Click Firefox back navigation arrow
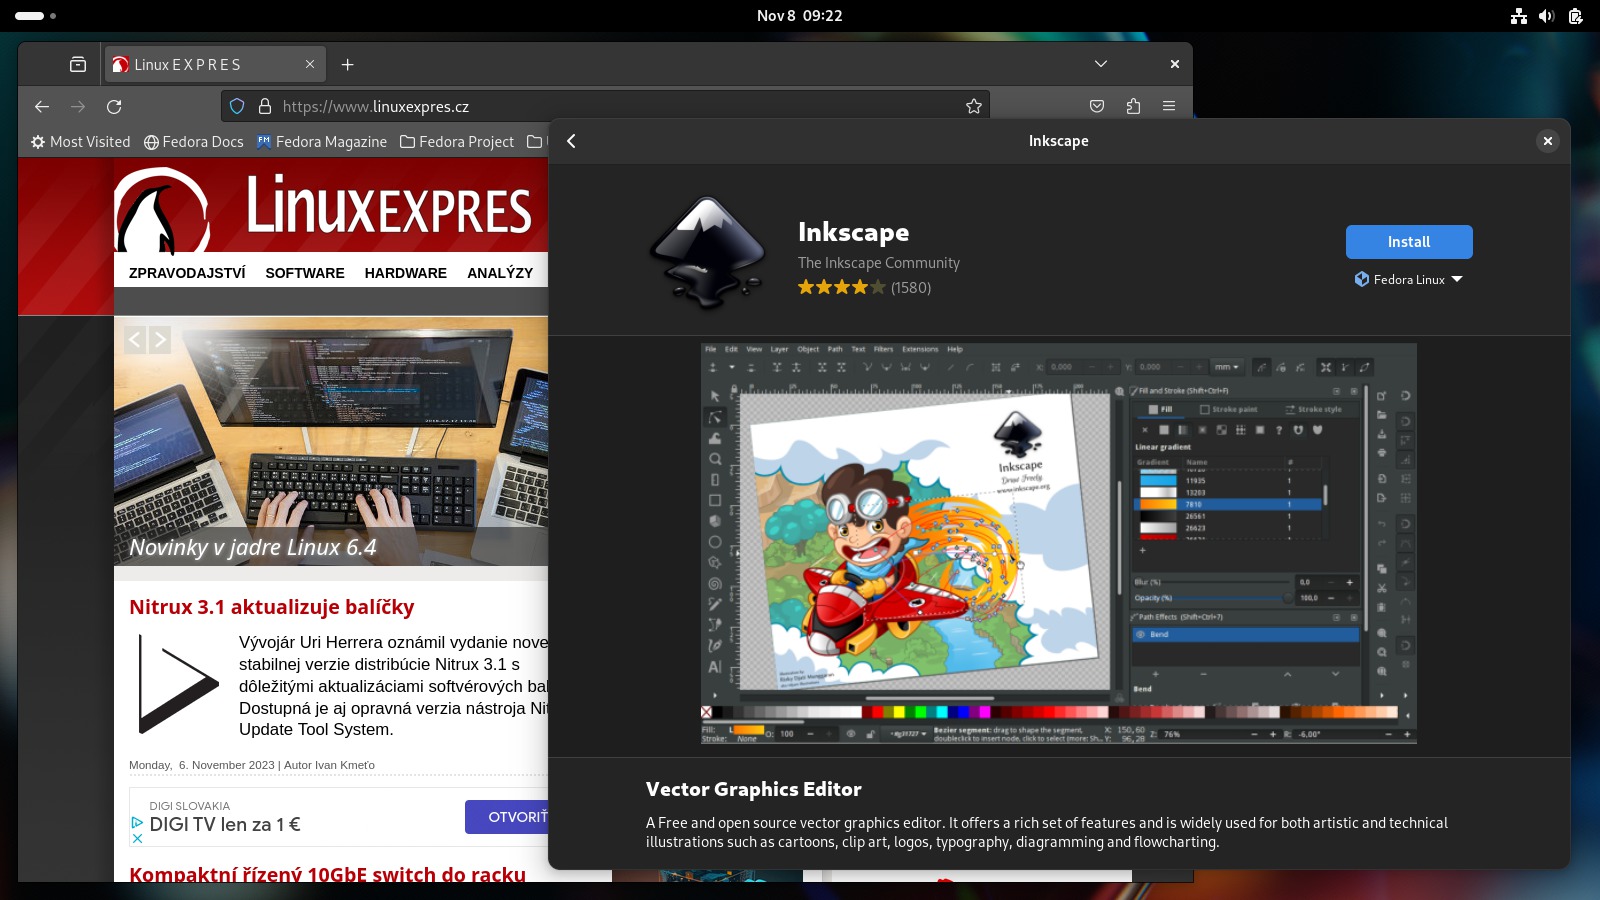Image resolution: width=1600 pixels, height=900 pixels. coord(42,106)
